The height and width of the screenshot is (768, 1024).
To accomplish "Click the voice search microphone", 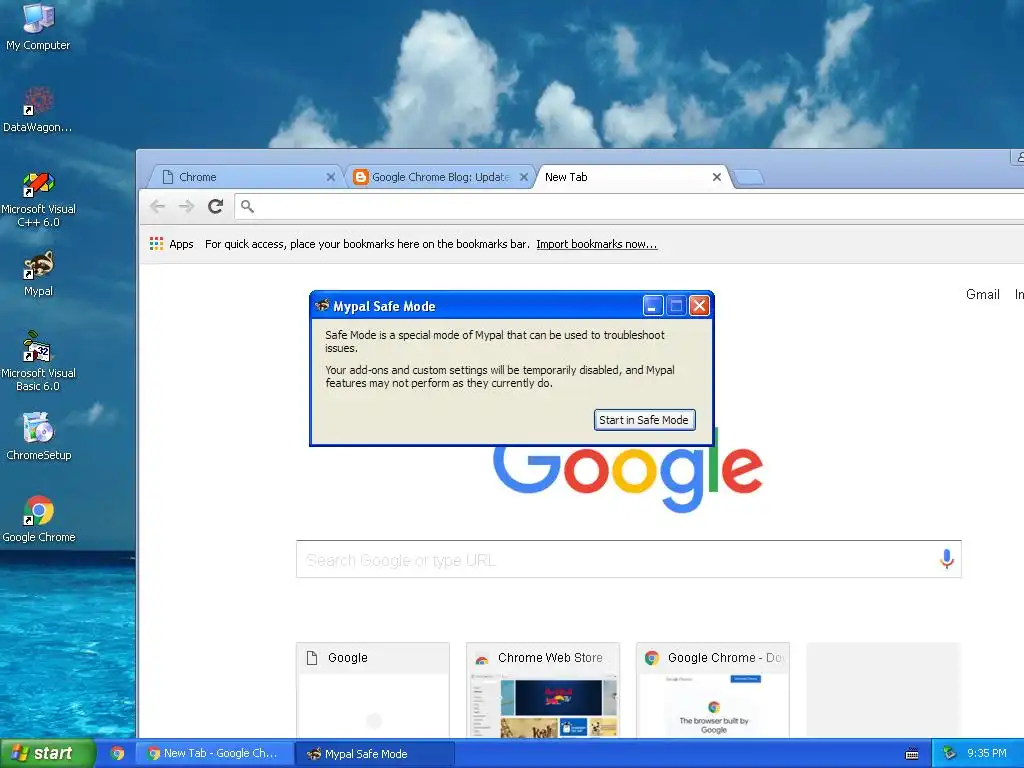I will (x=946, y=559).
